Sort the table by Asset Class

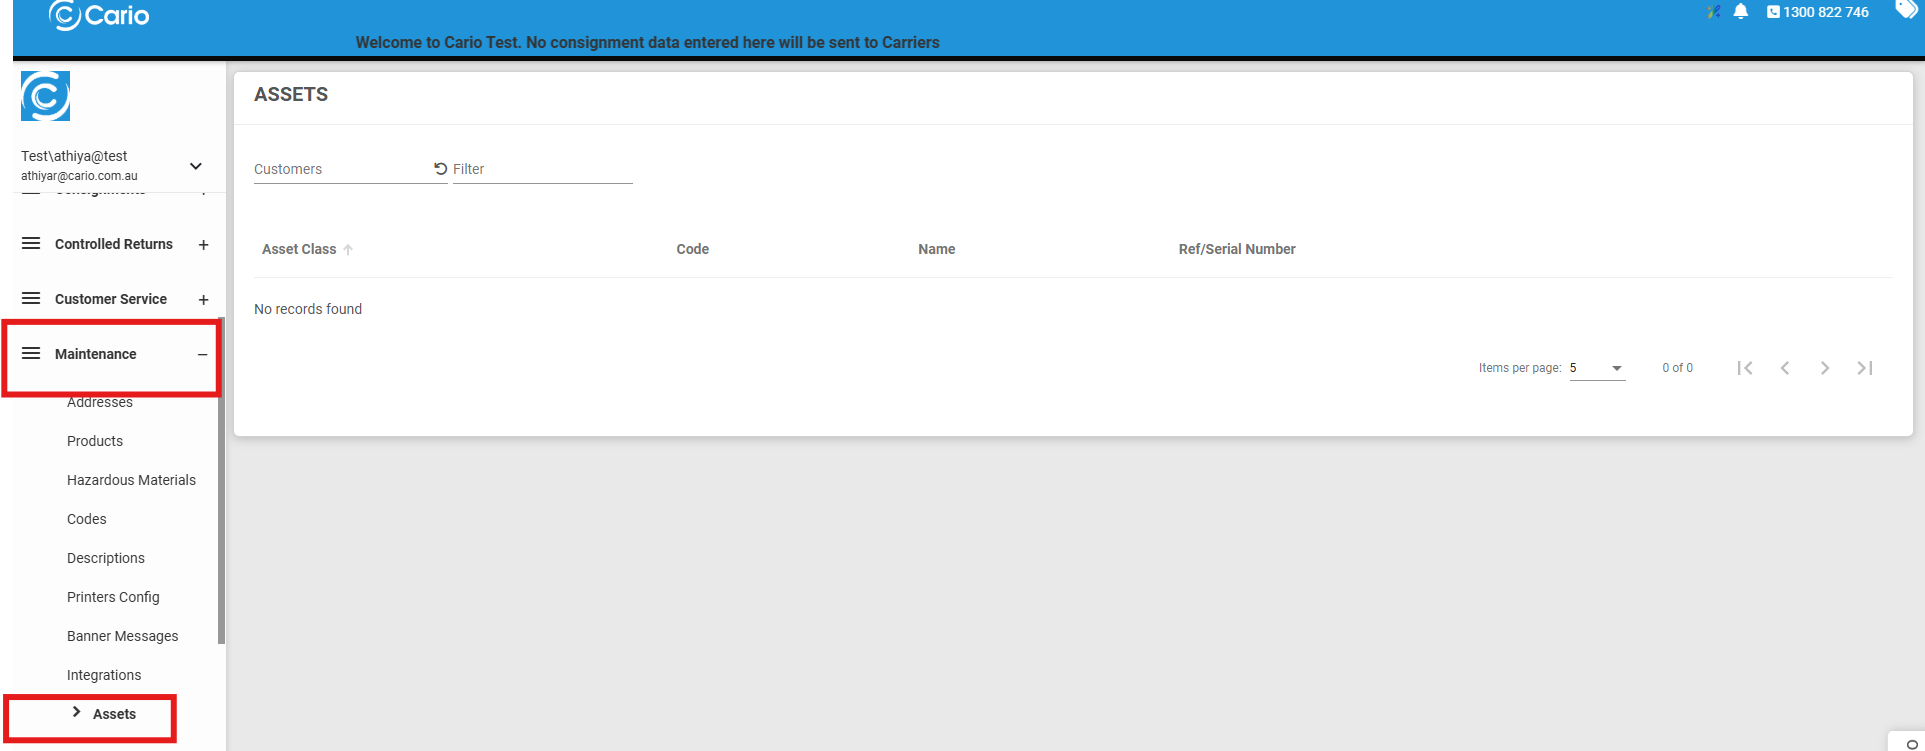[299, 249]
